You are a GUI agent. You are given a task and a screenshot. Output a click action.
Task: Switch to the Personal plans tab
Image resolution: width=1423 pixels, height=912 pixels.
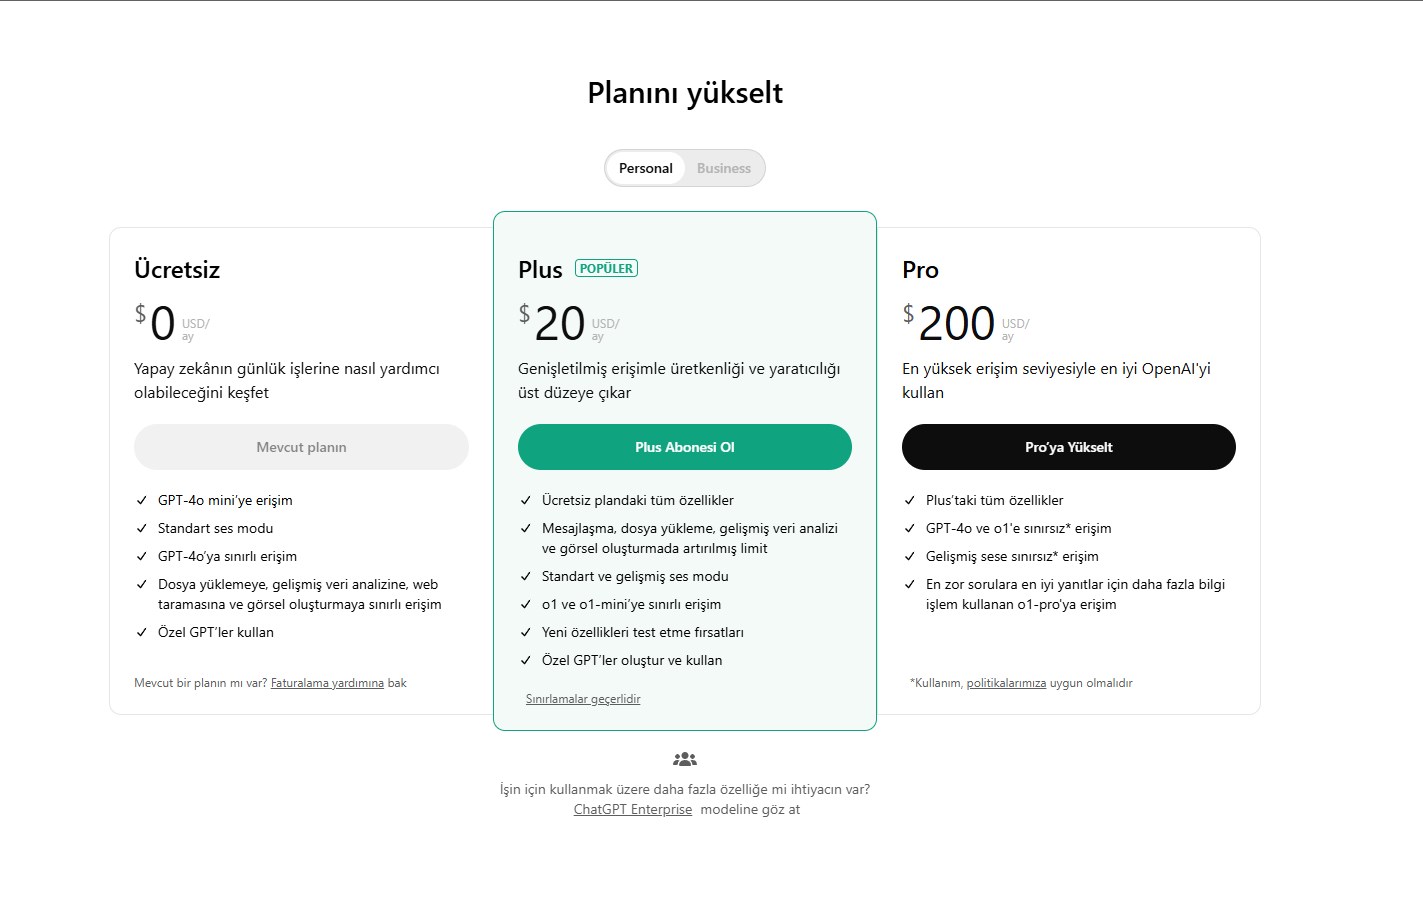click(645, 168)
